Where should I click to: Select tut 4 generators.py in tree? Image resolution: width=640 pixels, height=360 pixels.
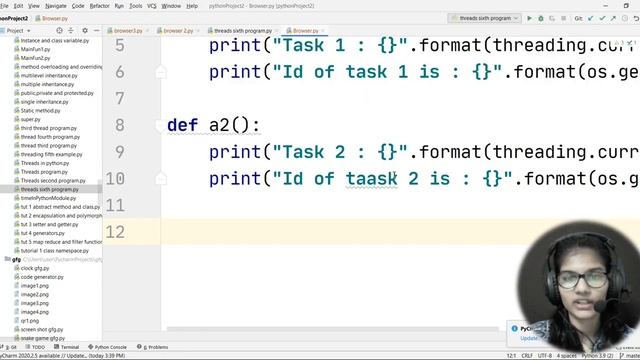click(43, 233)
